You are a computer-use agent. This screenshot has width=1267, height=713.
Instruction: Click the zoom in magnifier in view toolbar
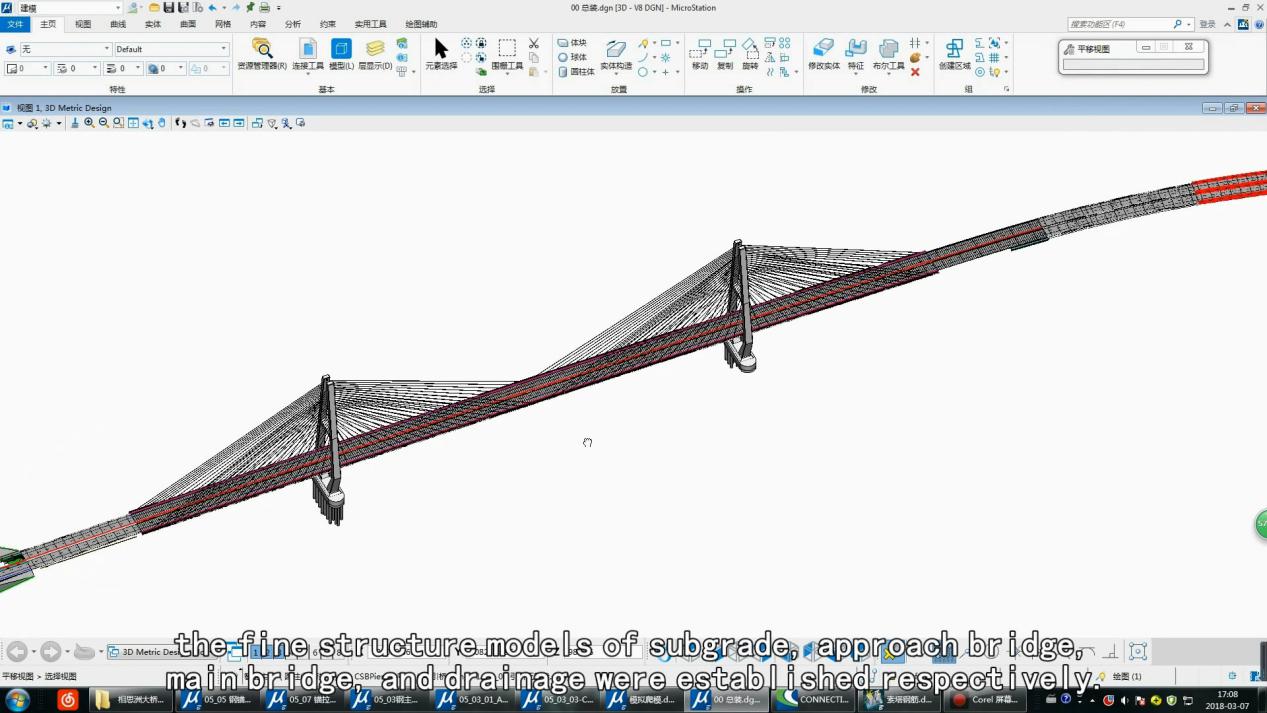(x=89, y=123)
